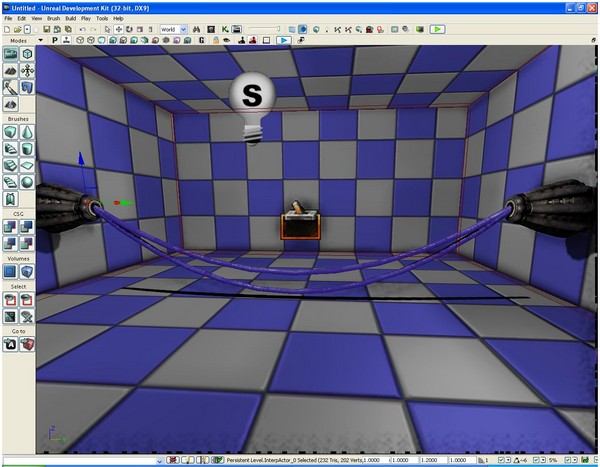Toggle the lock viewport padlock icon
This screenshot has height=467, width=600.
(216, 40)
